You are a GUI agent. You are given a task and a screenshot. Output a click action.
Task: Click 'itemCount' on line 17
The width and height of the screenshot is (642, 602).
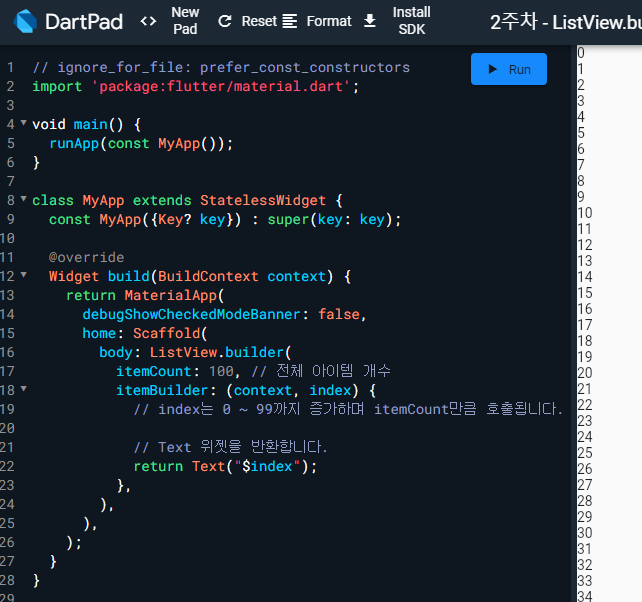tap(154, 371)
